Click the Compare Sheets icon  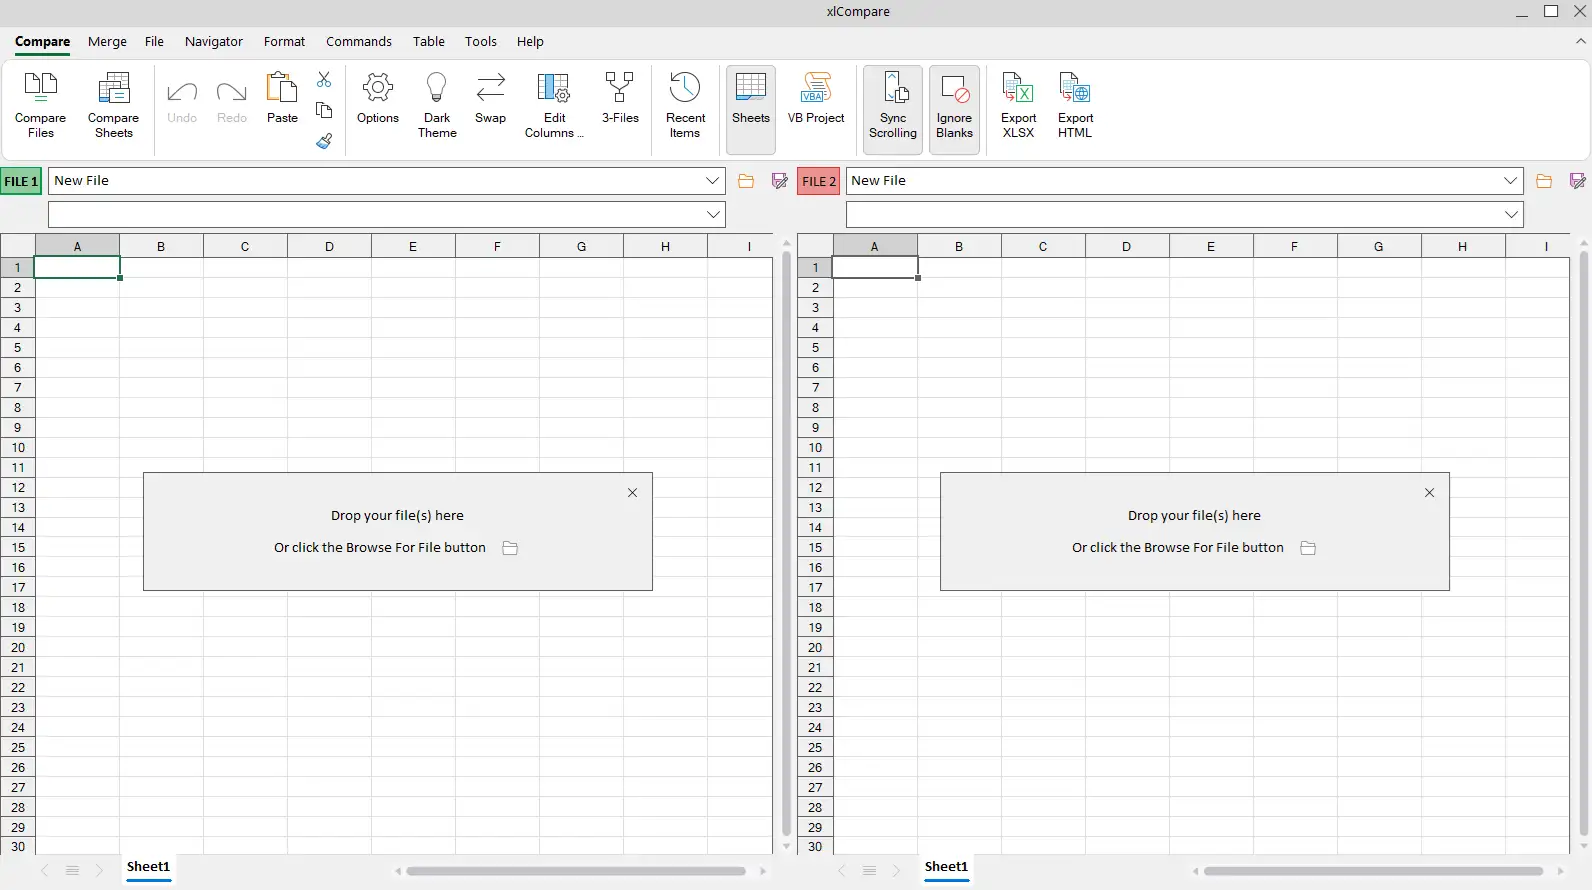pos(113,88)
